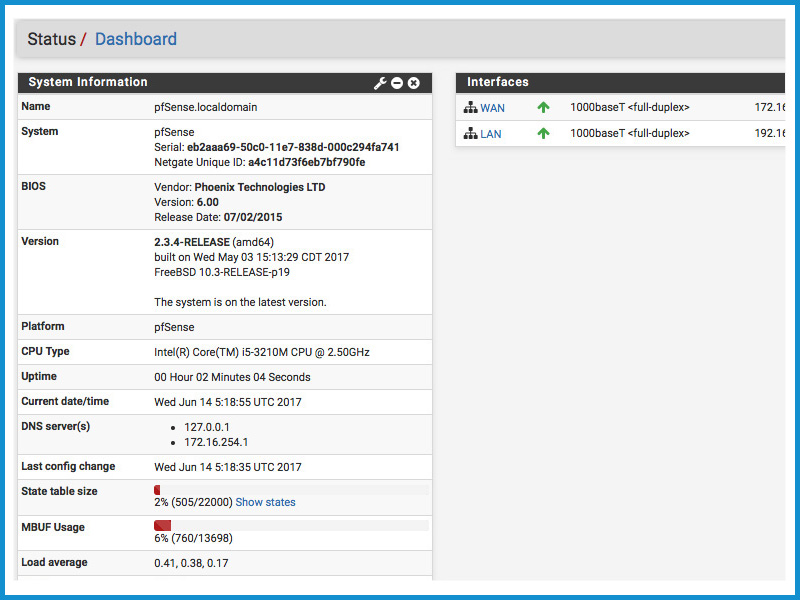Click the Status breadcrumb text
Image resolution: width=800 pixels, height=600 pixels.
52,39
